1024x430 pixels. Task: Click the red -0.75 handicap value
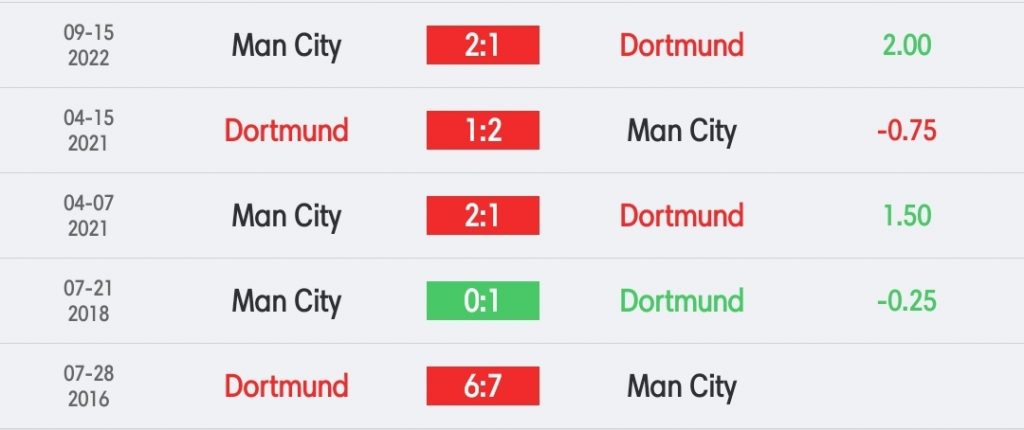tap(907, 131)
